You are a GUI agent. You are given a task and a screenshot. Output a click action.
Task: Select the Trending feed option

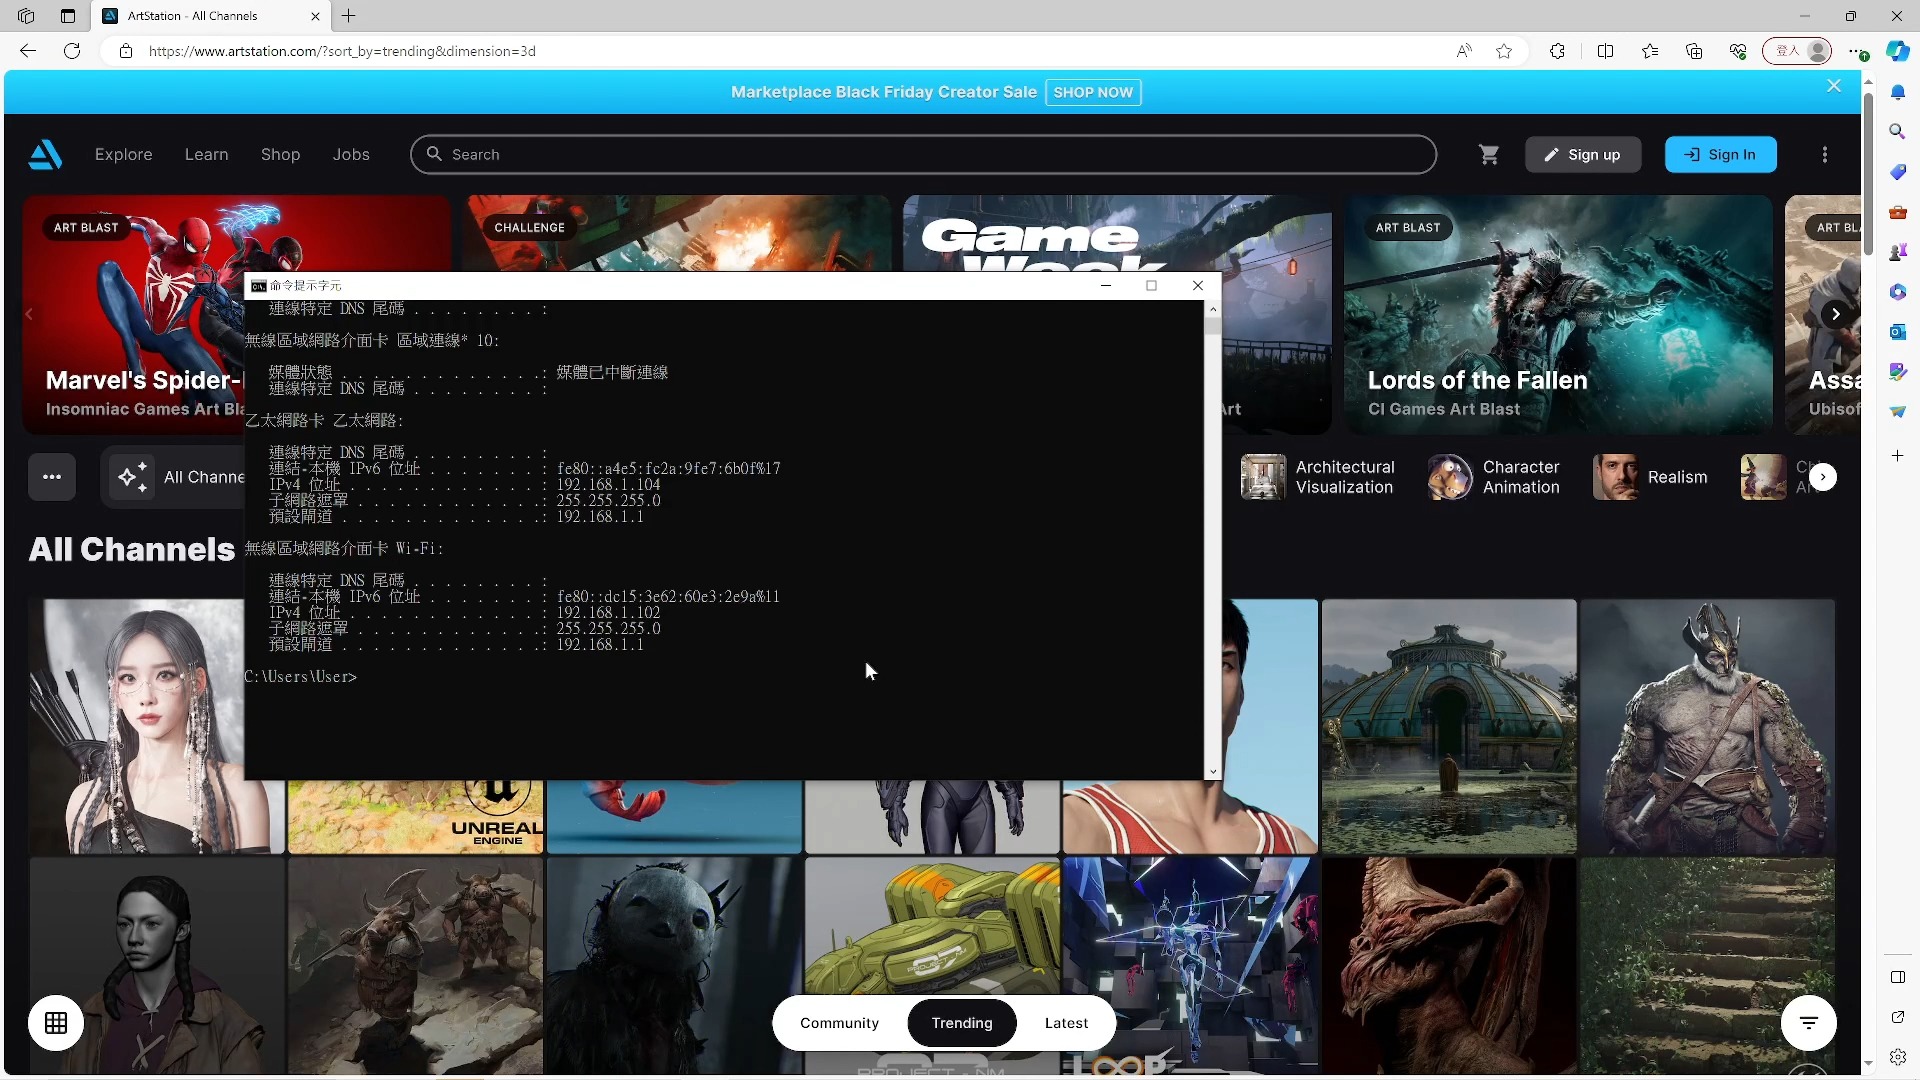[x=962, y=1023]
